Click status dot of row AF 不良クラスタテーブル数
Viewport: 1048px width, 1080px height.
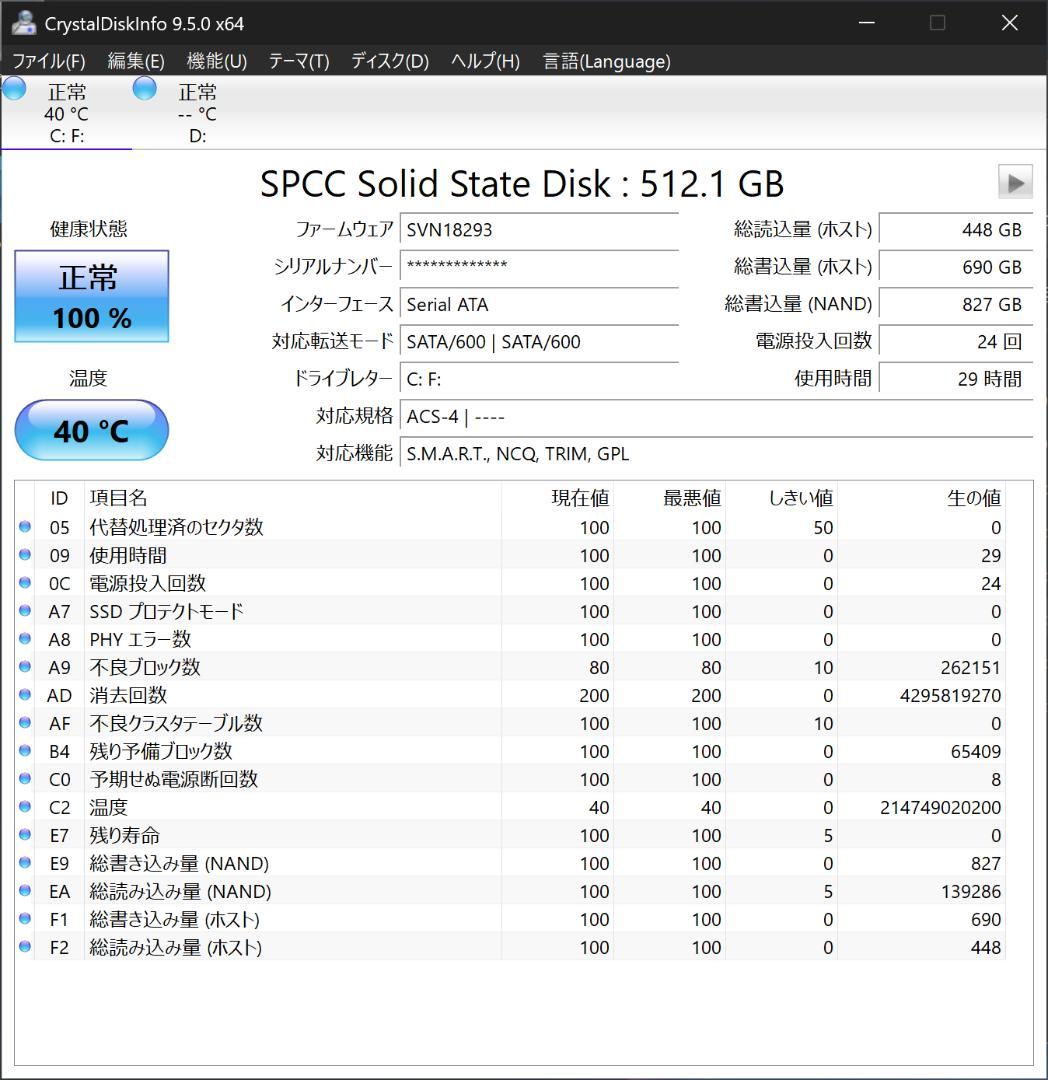coord(25,723)
